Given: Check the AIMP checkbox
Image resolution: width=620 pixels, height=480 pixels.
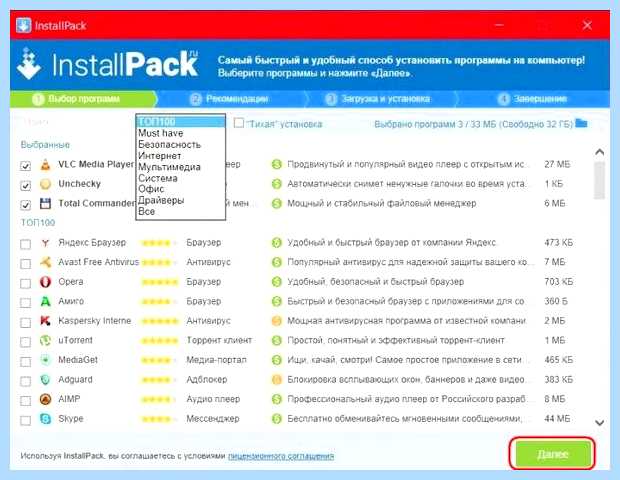Looking at the screenshot, I should [25, 401].
